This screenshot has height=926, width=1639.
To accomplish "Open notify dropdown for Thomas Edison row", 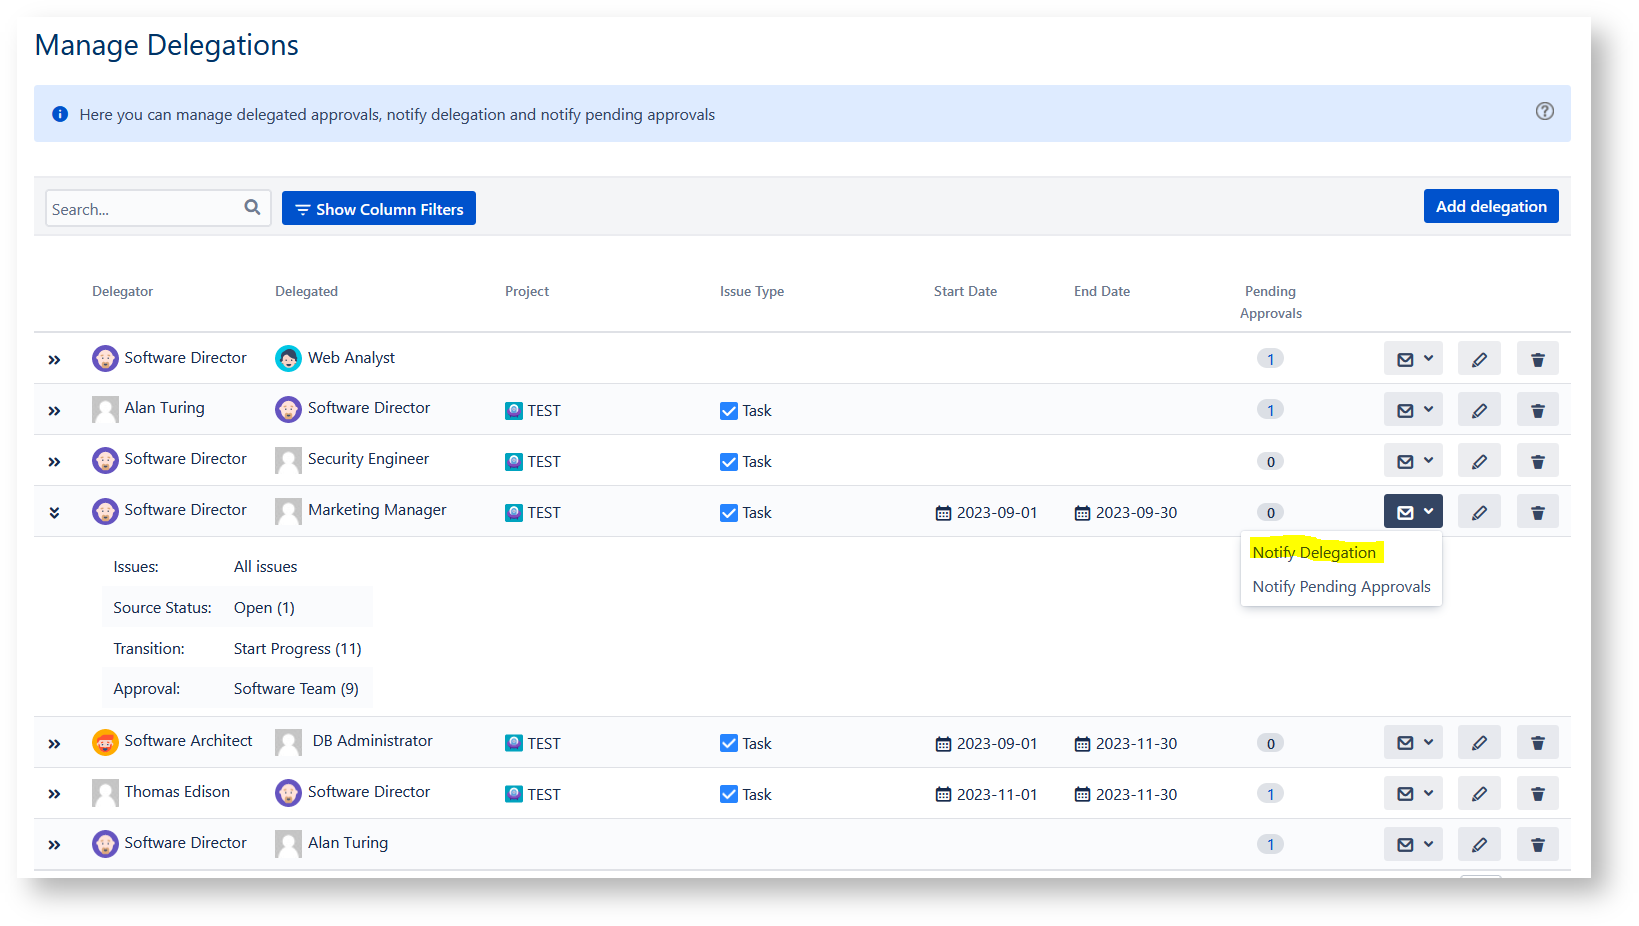I will (1412, 794).
